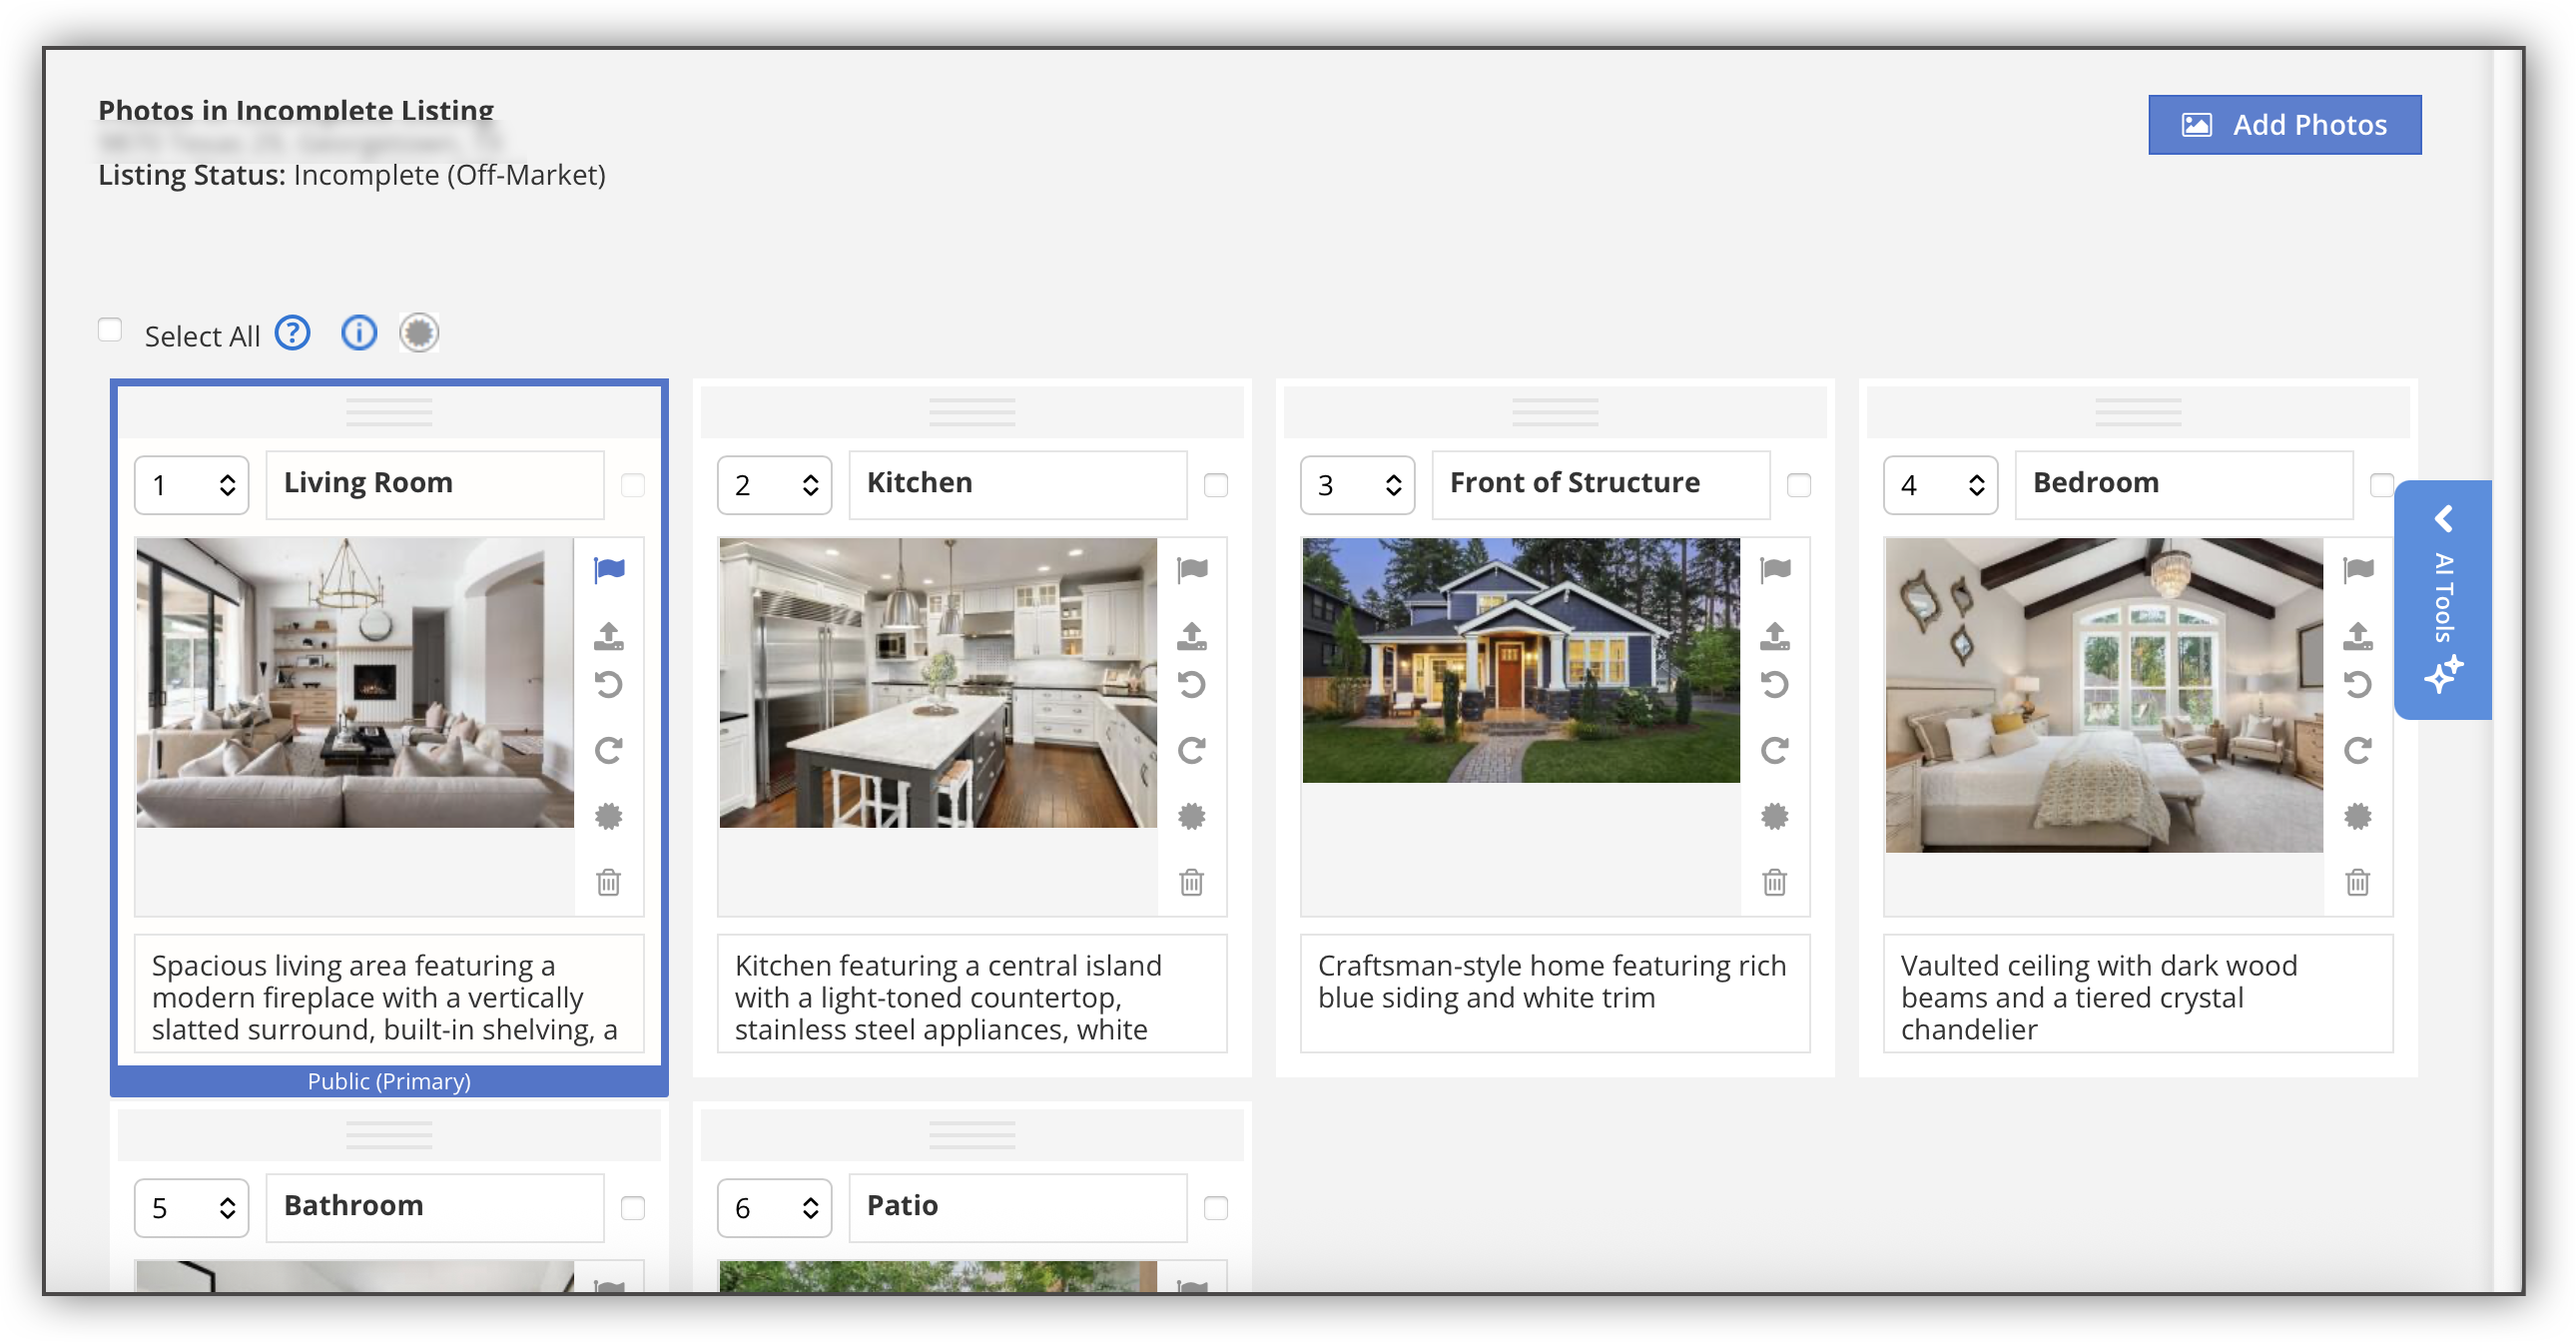Open the order selector for photo 3
Screen dimensions: 2576x1342
tap(1357, 485)
